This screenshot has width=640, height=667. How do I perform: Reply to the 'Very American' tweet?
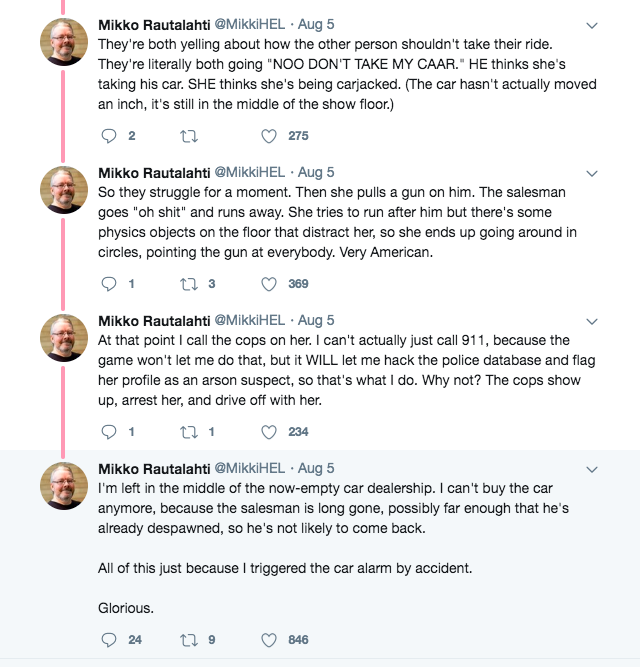(110, 284)
